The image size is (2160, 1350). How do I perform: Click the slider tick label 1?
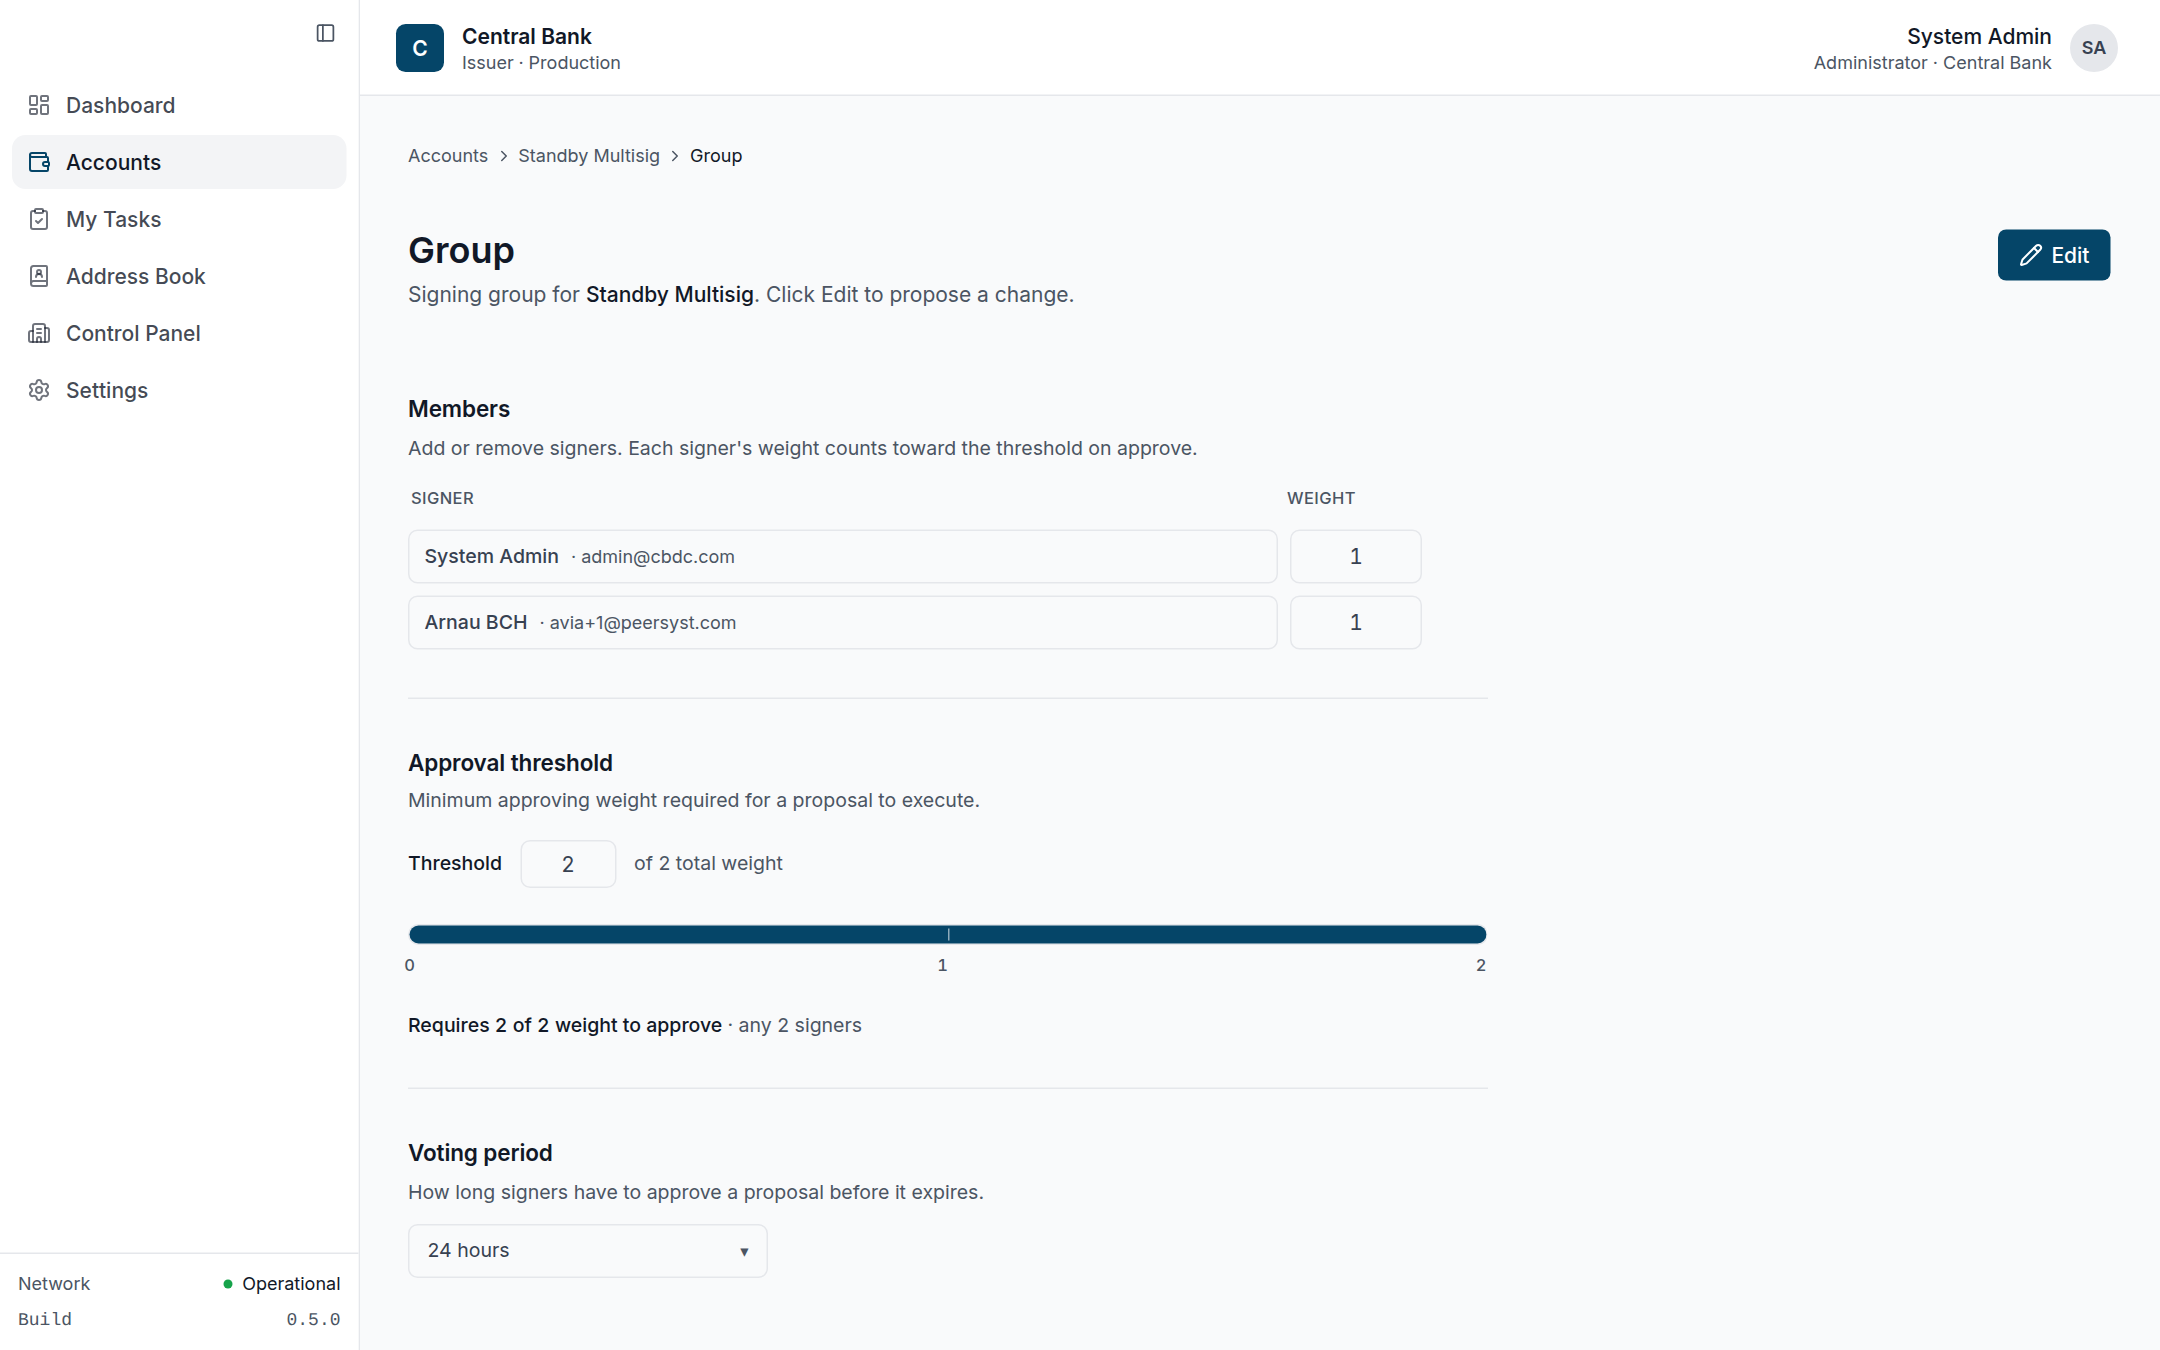[x=942, y=965]
